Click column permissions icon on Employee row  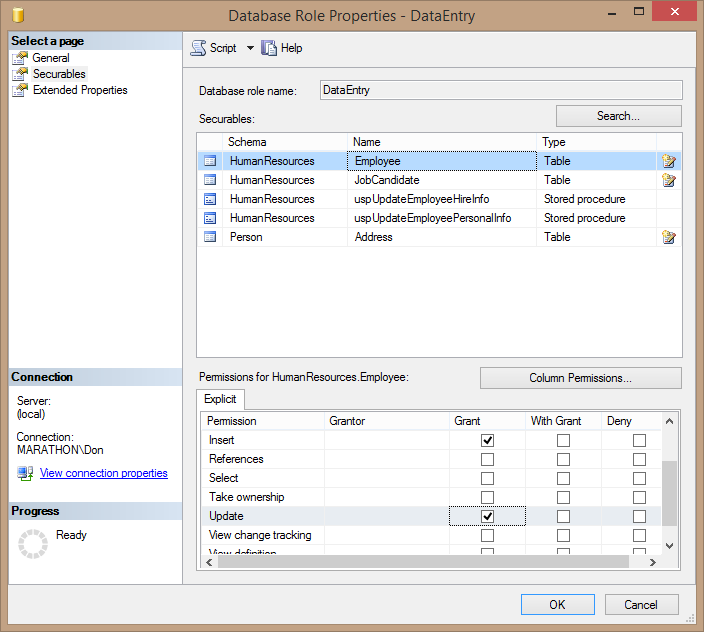(669, 161)
